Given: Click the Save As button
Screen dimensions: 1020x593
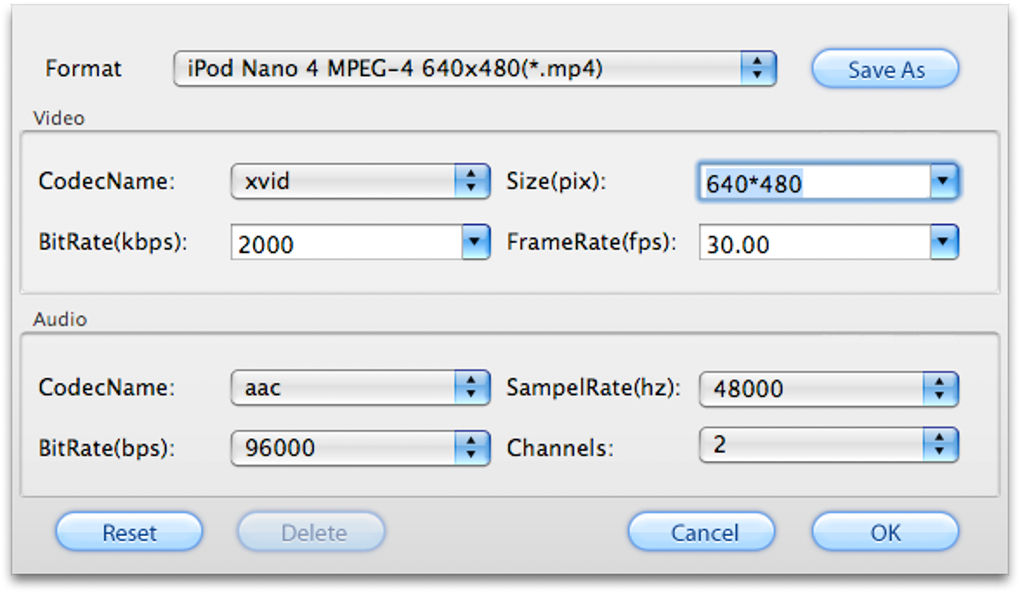Looking at the screenshot, I should pyautogui.click(x=885, y=70).
